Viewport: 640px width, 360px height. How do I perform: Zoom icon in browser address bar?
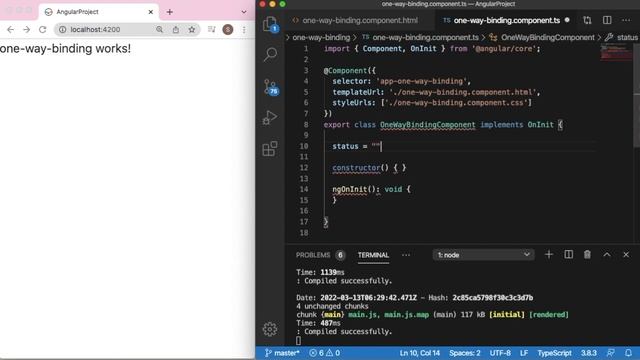tap(159, 29)
